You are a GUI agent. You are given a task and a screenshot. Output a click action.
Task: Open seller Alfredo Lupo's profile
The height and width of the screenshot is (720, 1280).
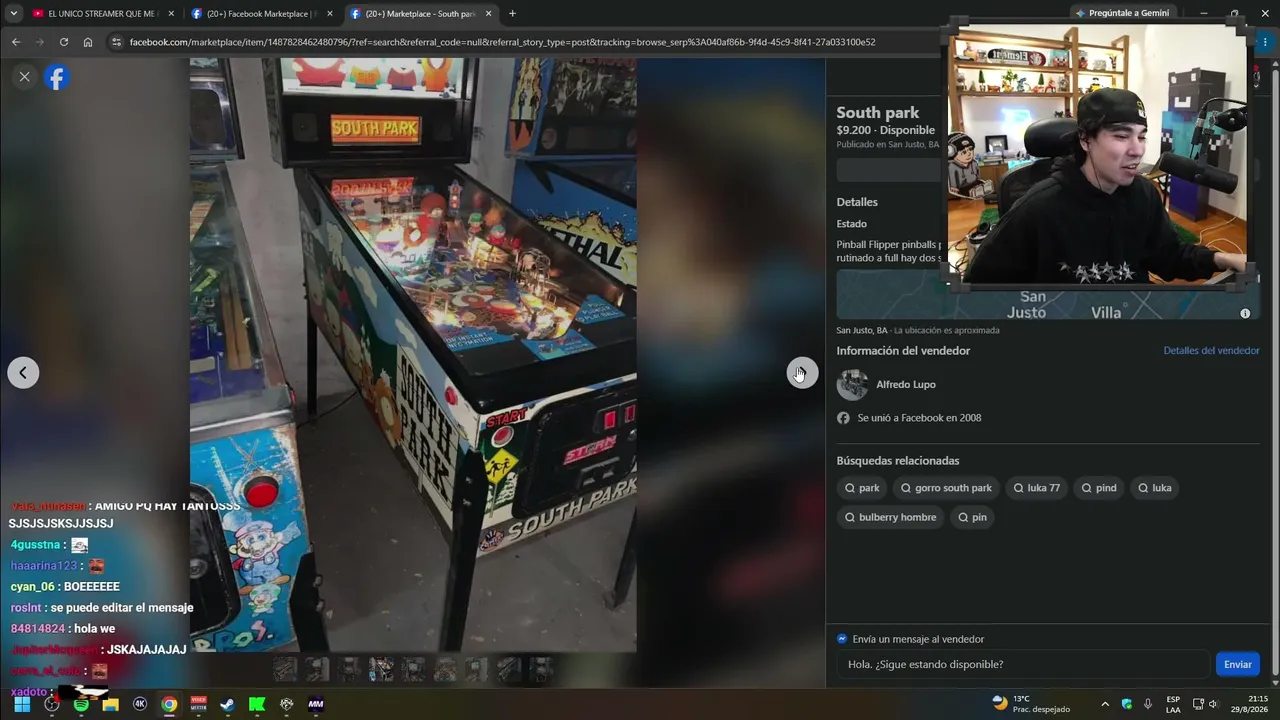[x=906, y=385]
